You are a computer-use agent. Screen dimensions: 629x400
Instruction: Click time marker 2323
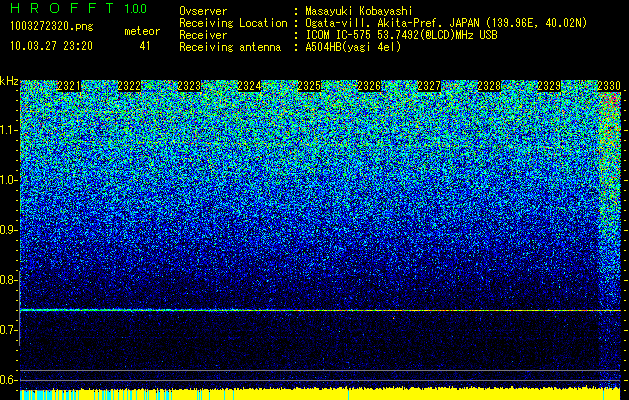coord(189,86)
